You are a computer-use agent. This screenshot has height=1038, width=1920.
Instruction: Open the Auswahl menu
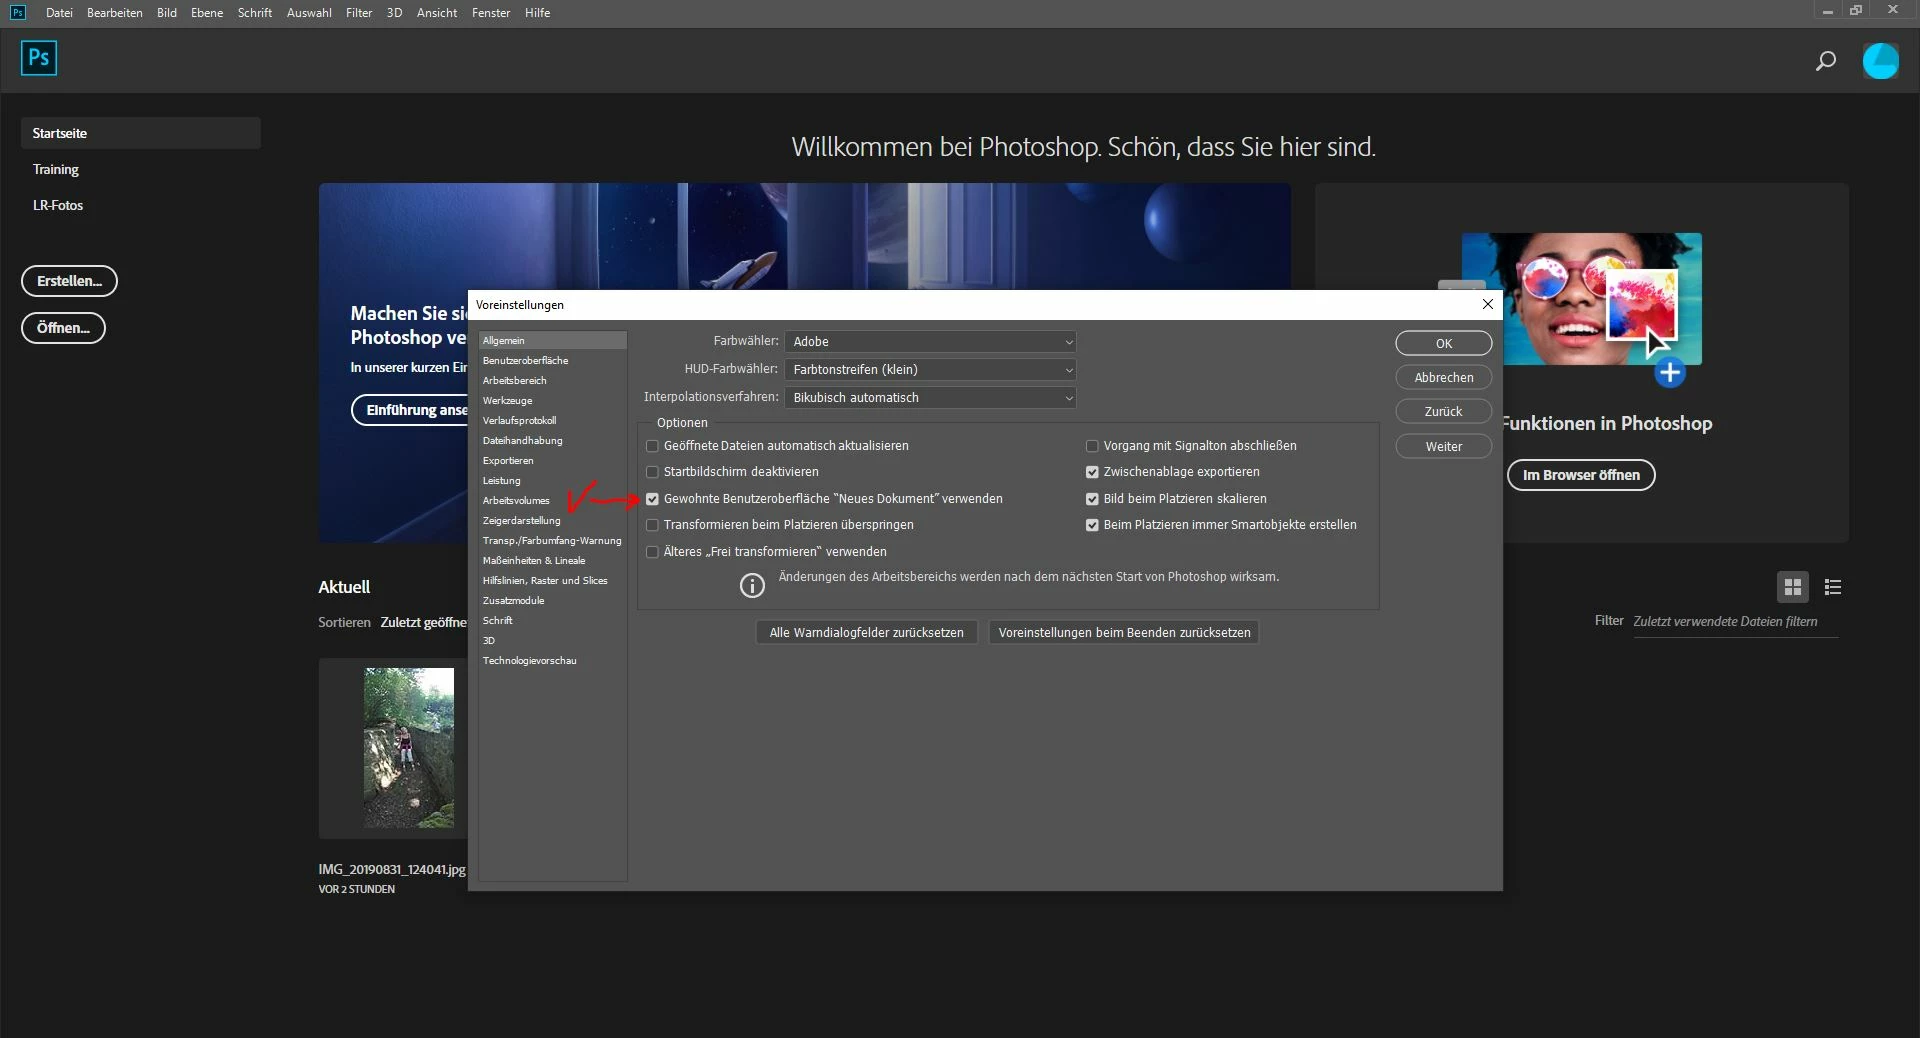[309, 13]
